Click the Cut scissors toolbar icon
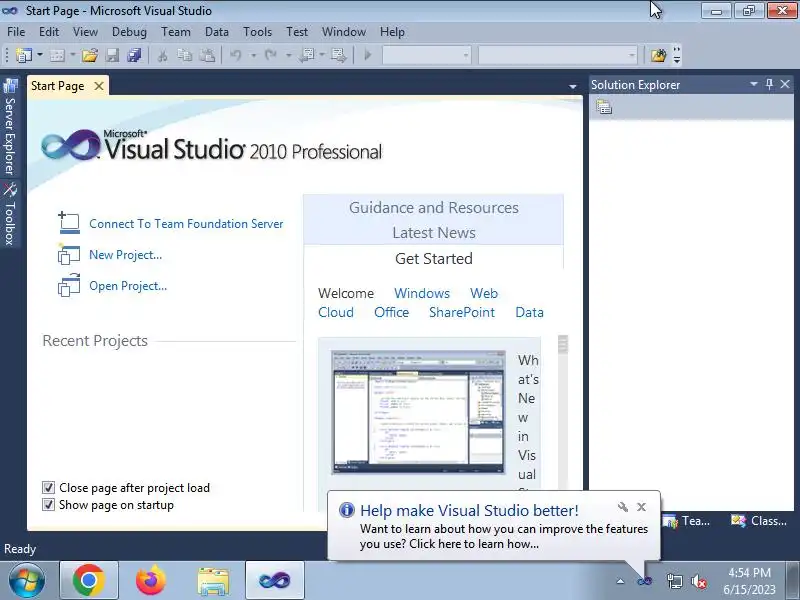The image size is (800, 600). point(163,55)
